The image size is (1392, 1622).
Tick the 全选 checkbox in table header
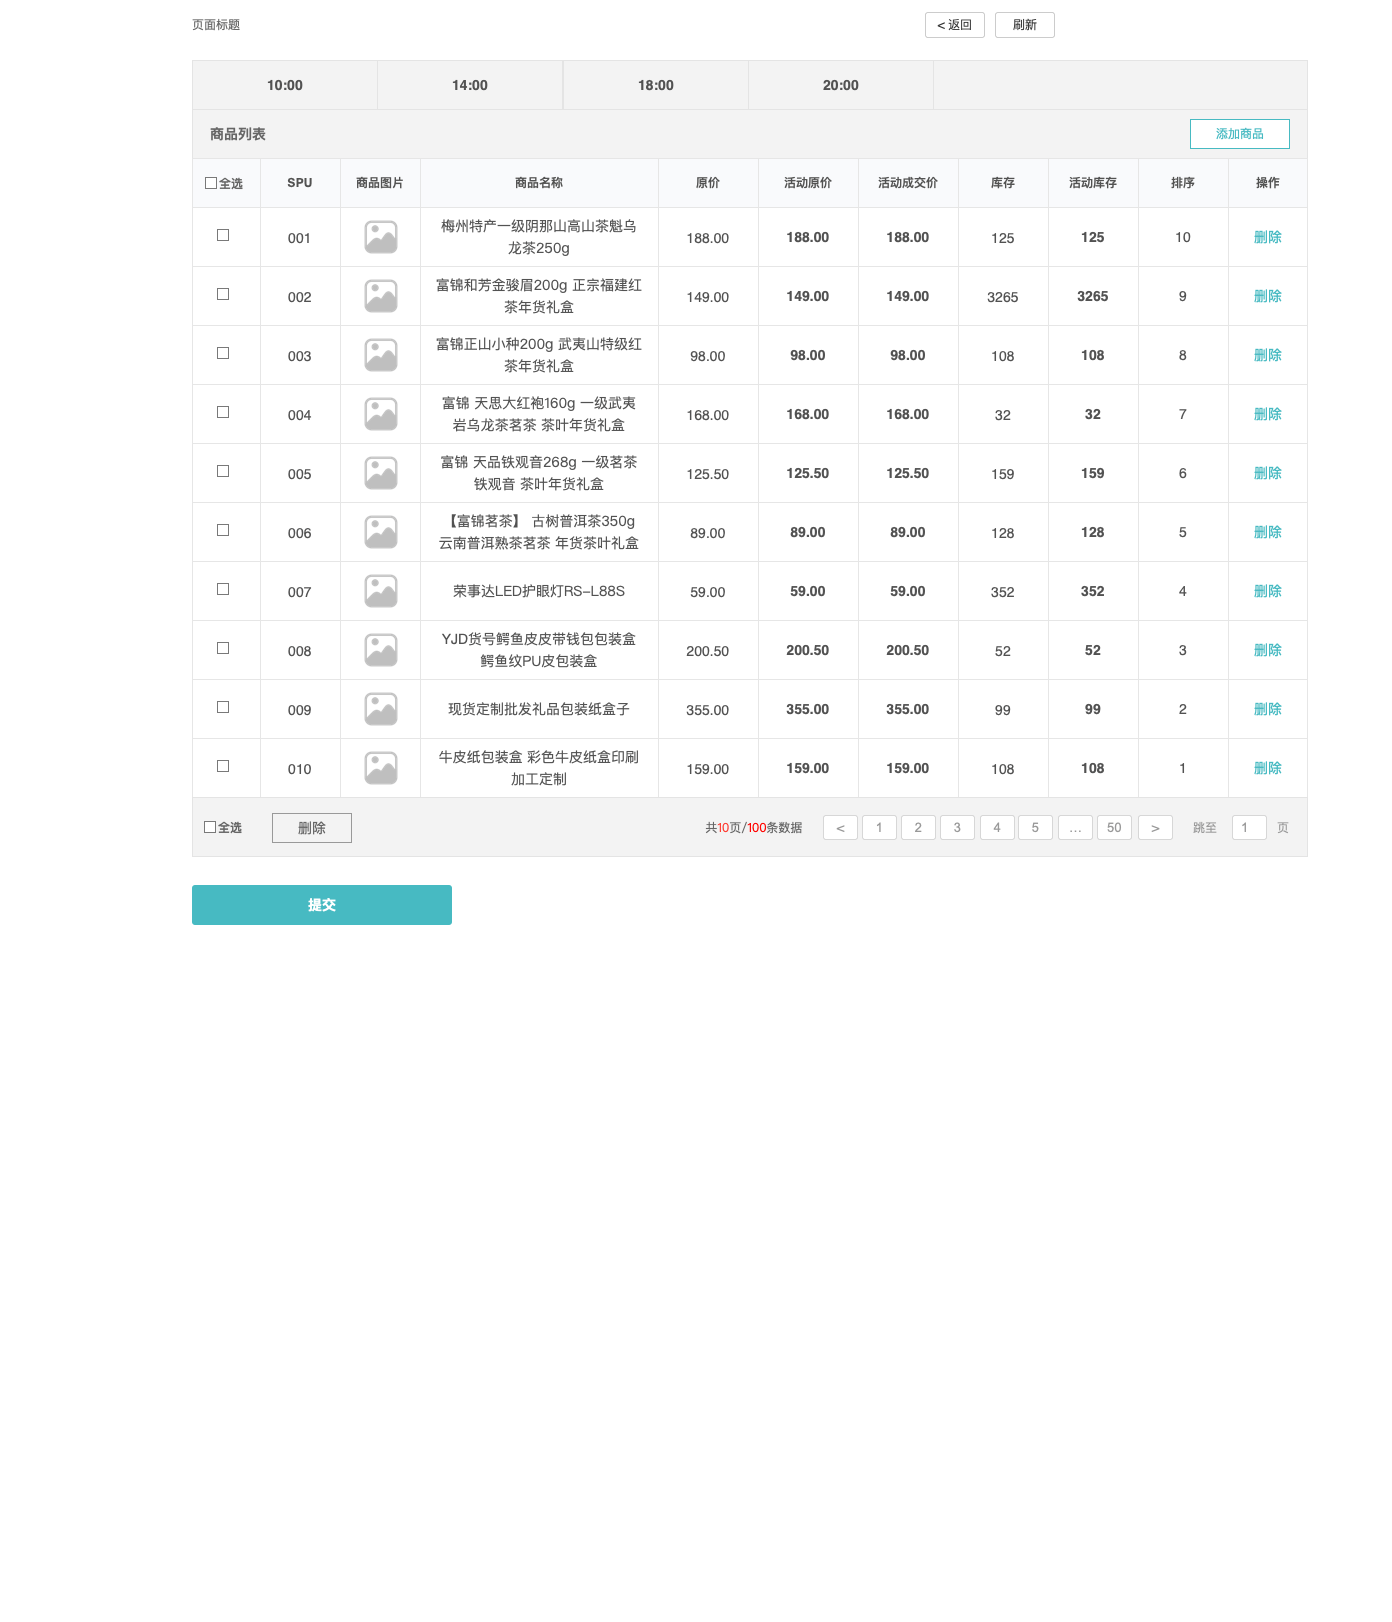(x=211, y=183)
